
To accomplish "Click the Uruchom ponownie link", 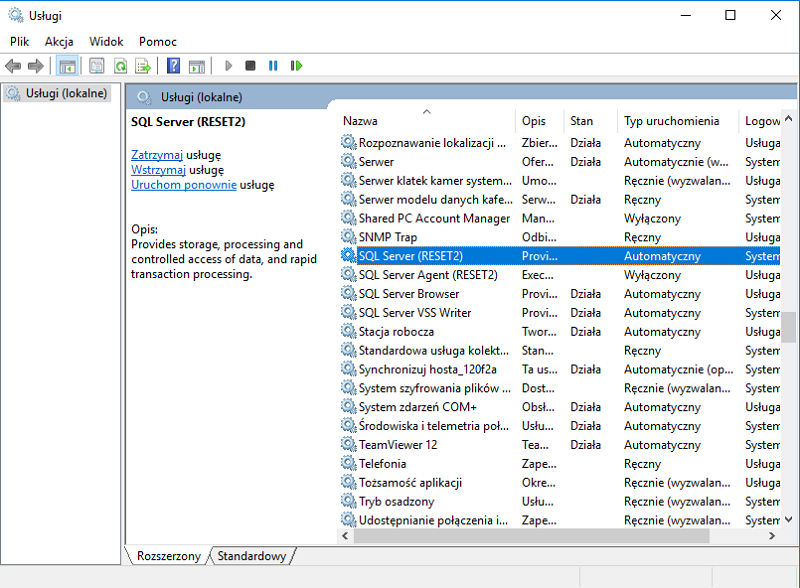I will point(184,185).
